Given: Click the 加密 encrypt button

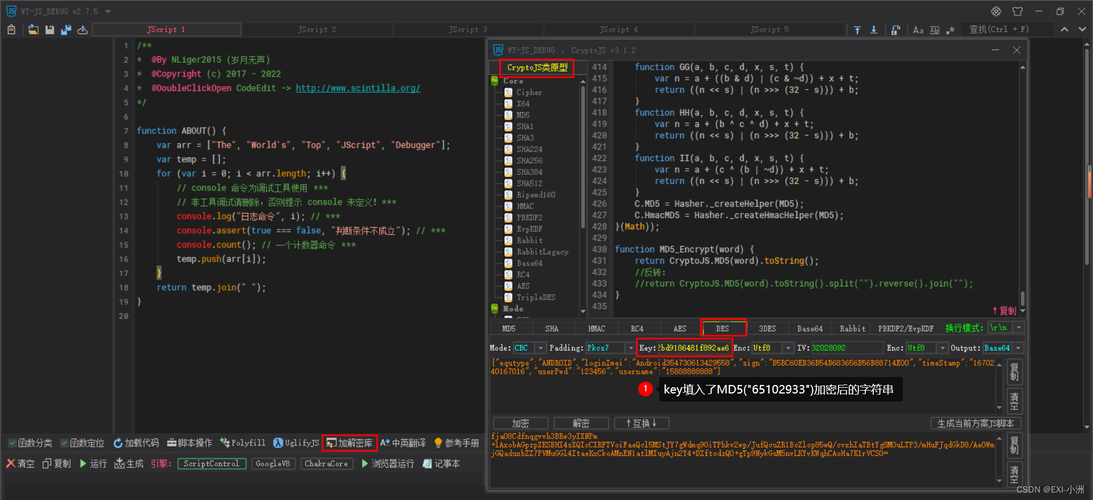Looking at the screenshot, I should point(521,423).
